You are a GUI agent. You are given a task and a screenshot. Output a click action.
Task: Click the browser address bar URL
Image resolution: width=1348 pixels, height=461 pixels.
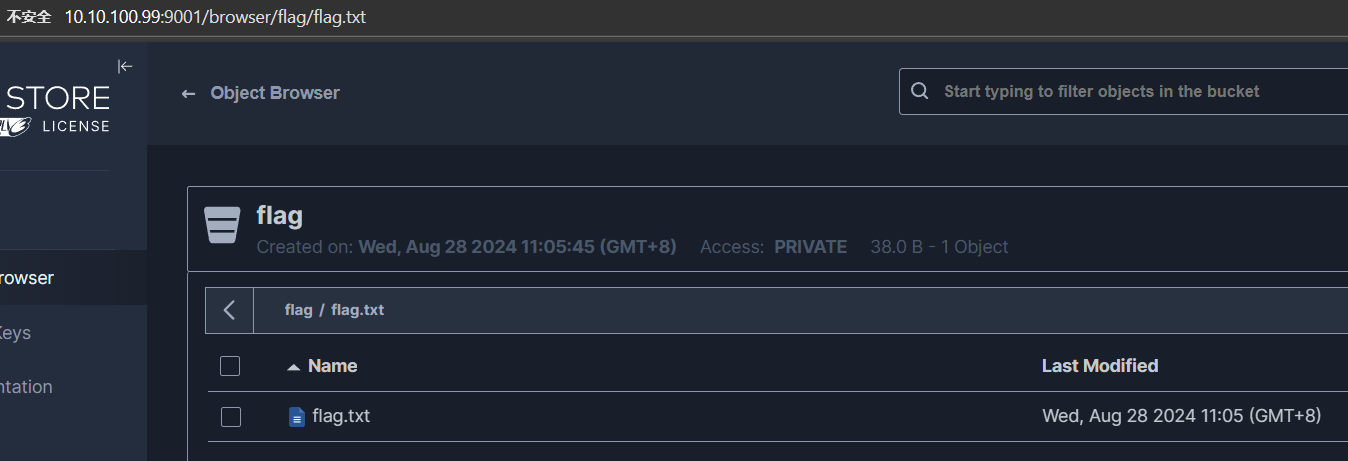[215, 18]
